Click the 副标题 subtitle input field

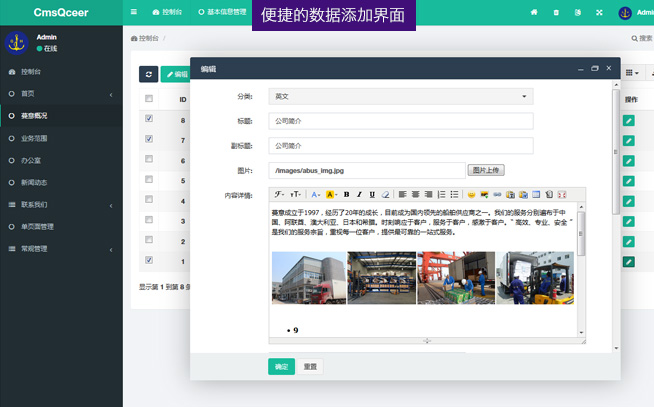click(401, 146)
